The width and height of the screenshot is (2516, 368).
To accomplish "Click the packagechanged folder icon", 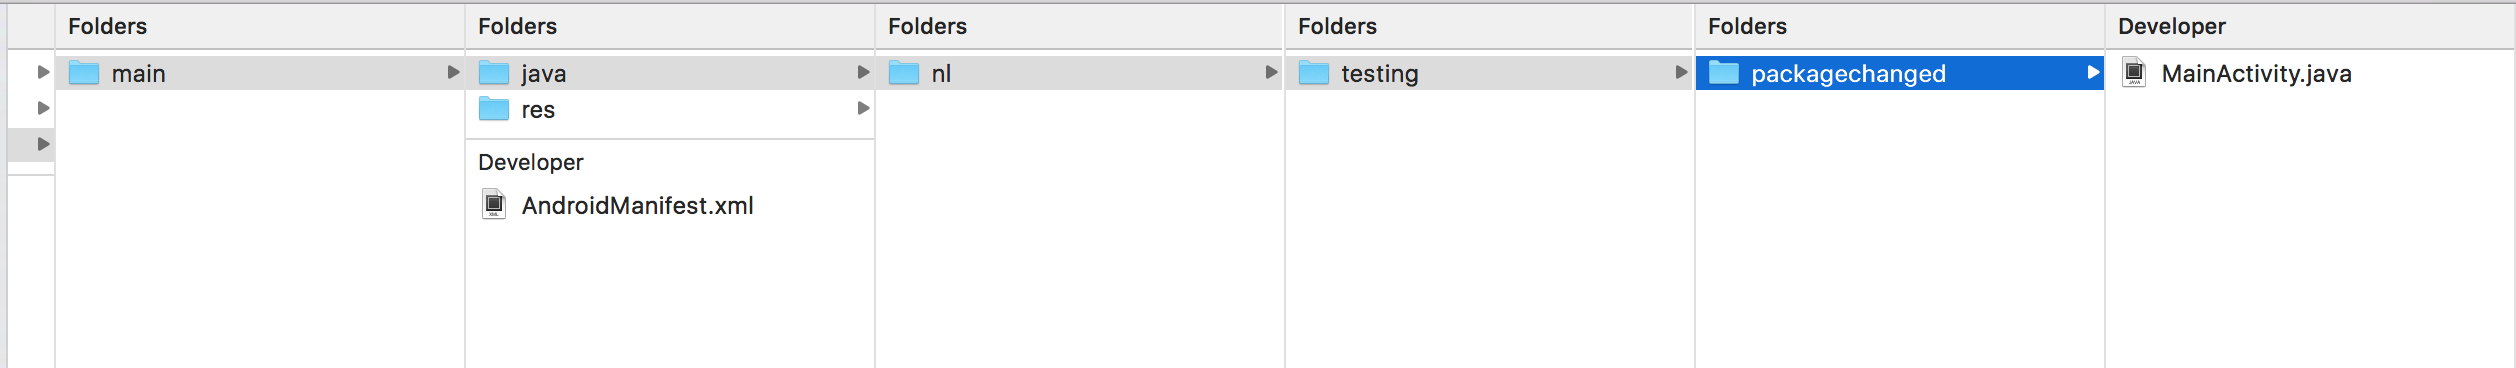I will coord(1724,73).
